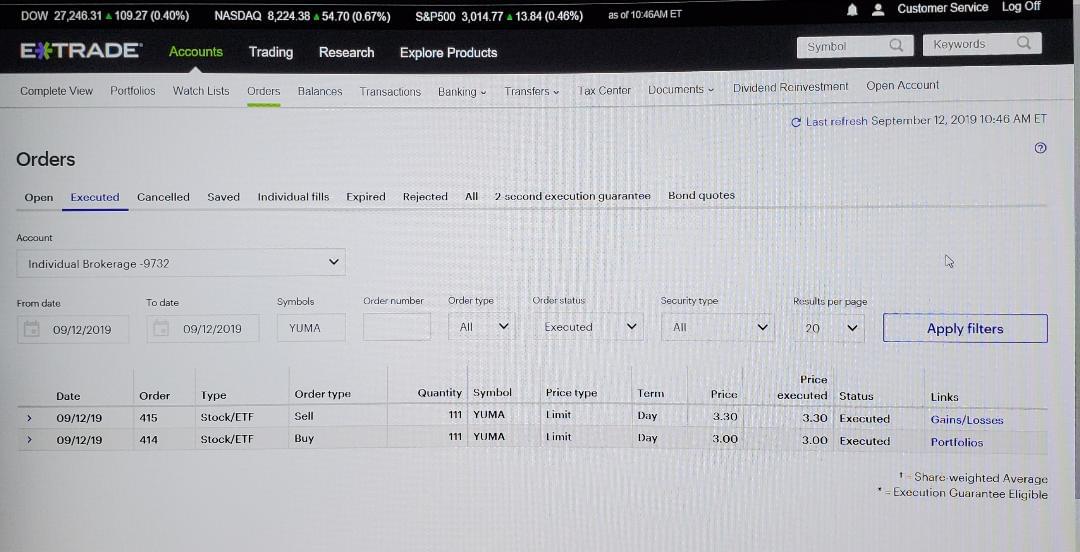Expand order 414 row details
The width and height of the screenshot is (1080, 552).
pyautogui.click(x=29, y=439)
